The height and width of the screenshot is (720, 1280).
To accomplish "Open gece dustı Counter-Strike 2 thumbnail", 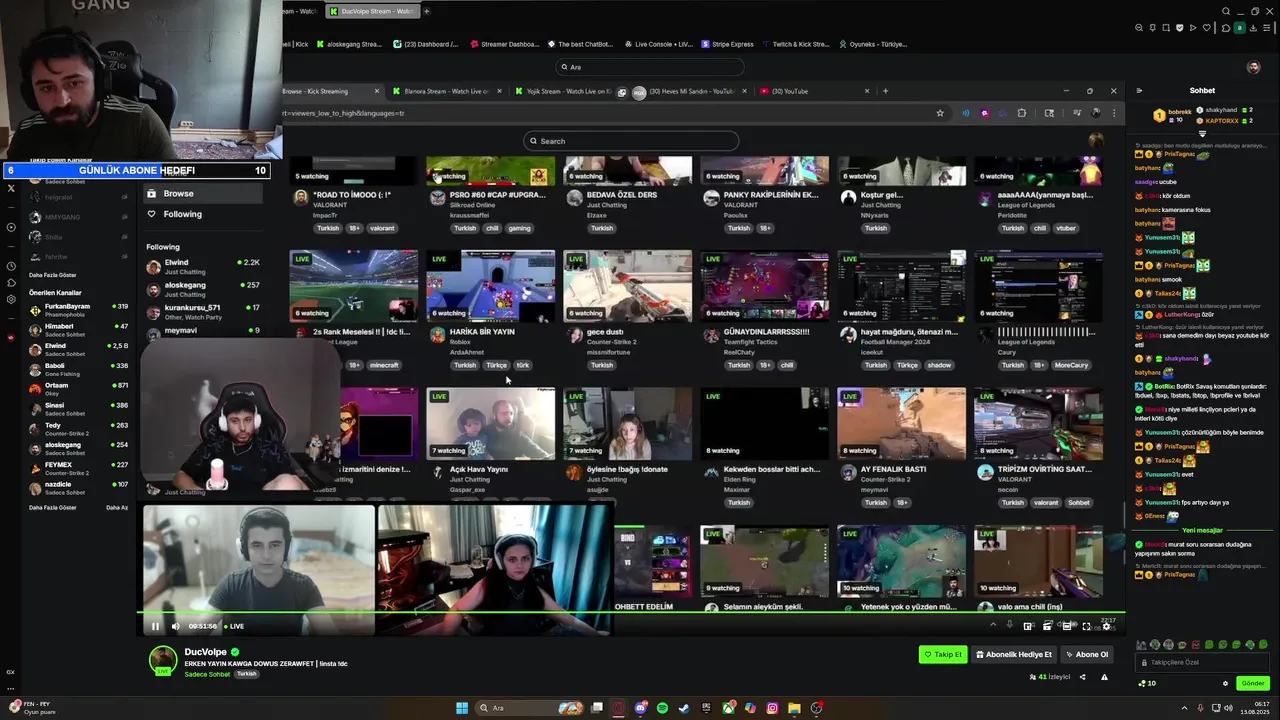I will pyautogui.click(x=627, y=286).
